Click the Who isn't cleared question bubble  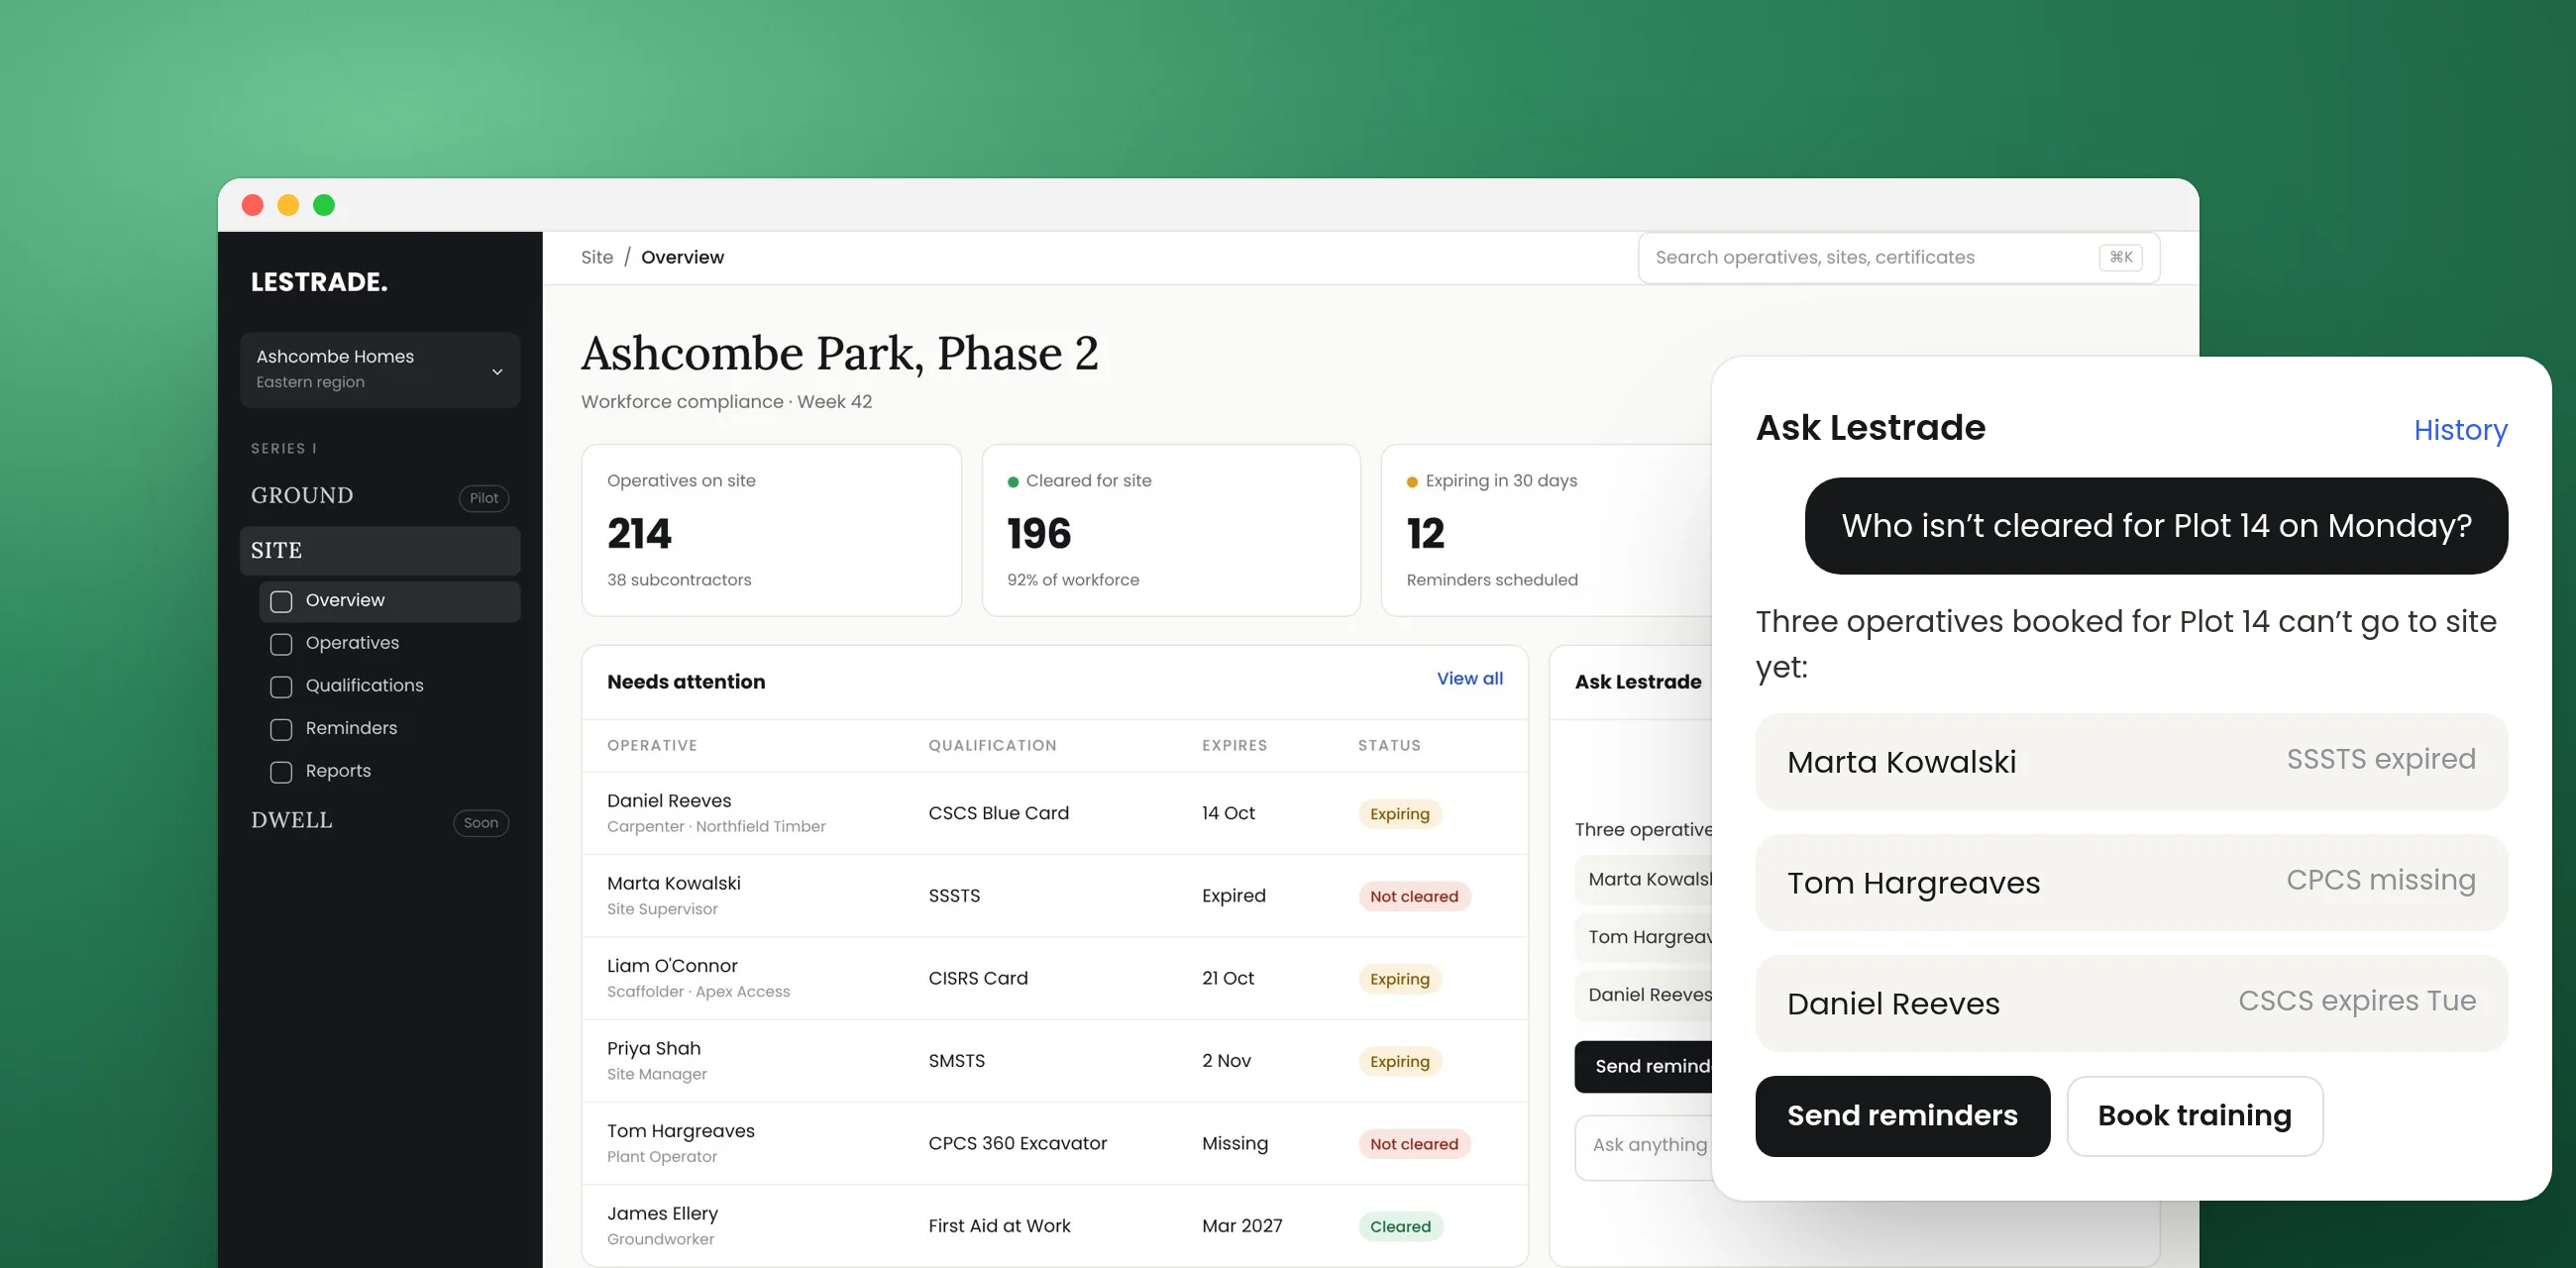(x=2156, y=526)
